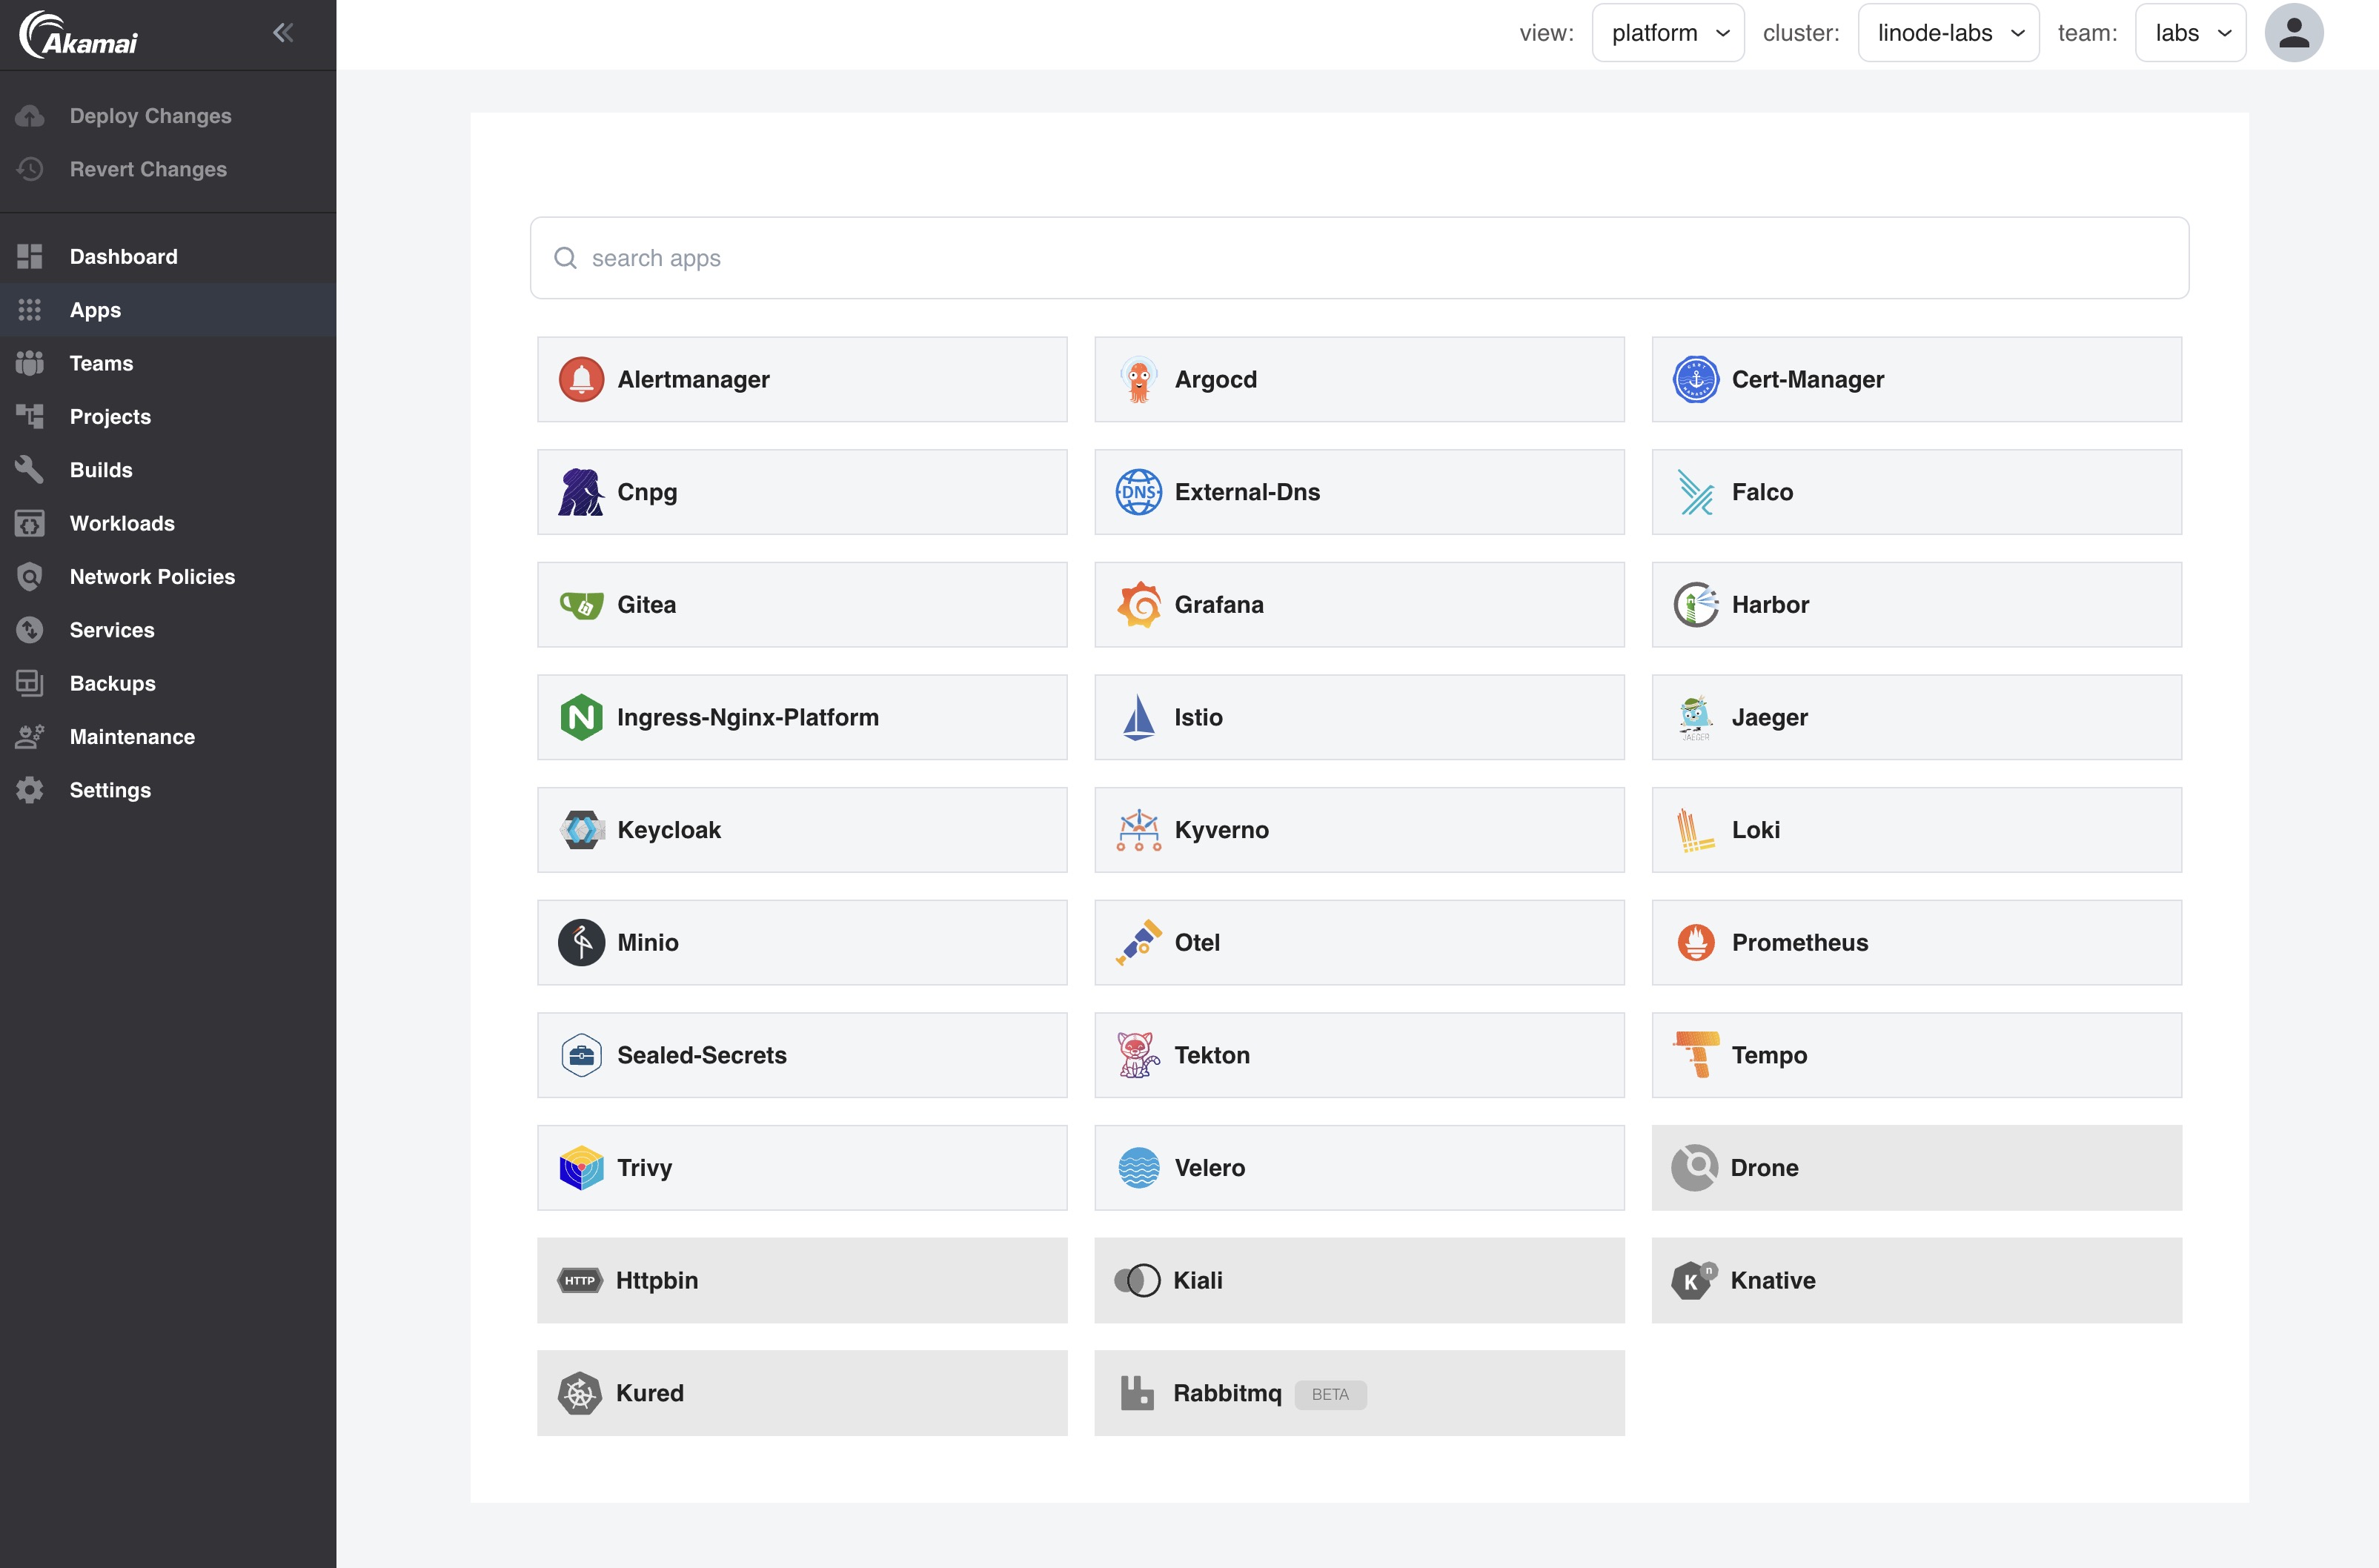
Task: Collapse the sidebar with double-chevron icon
Action: [283, 33]
